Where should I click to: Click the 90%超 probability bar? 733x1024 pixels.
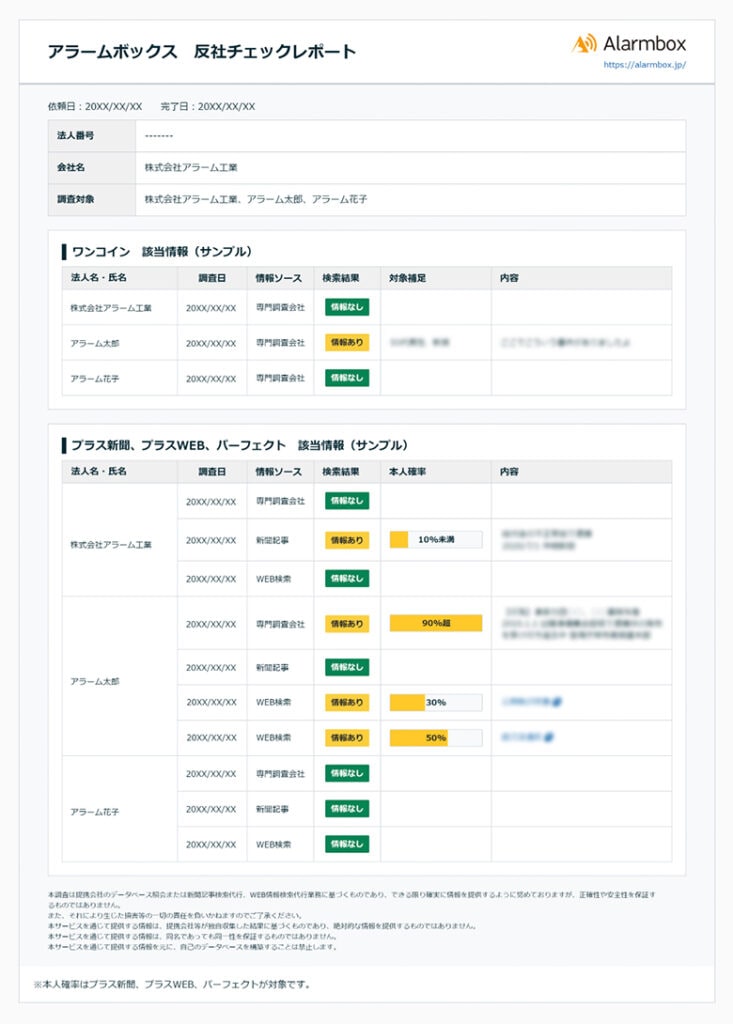[435, 623]
